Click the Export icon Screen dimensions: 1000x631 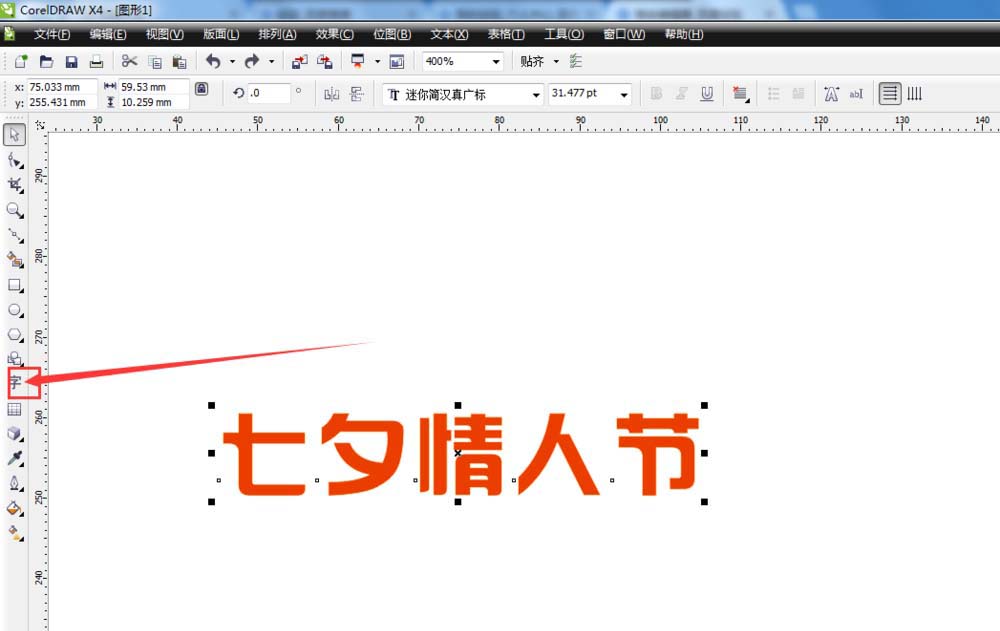point(325,61)
